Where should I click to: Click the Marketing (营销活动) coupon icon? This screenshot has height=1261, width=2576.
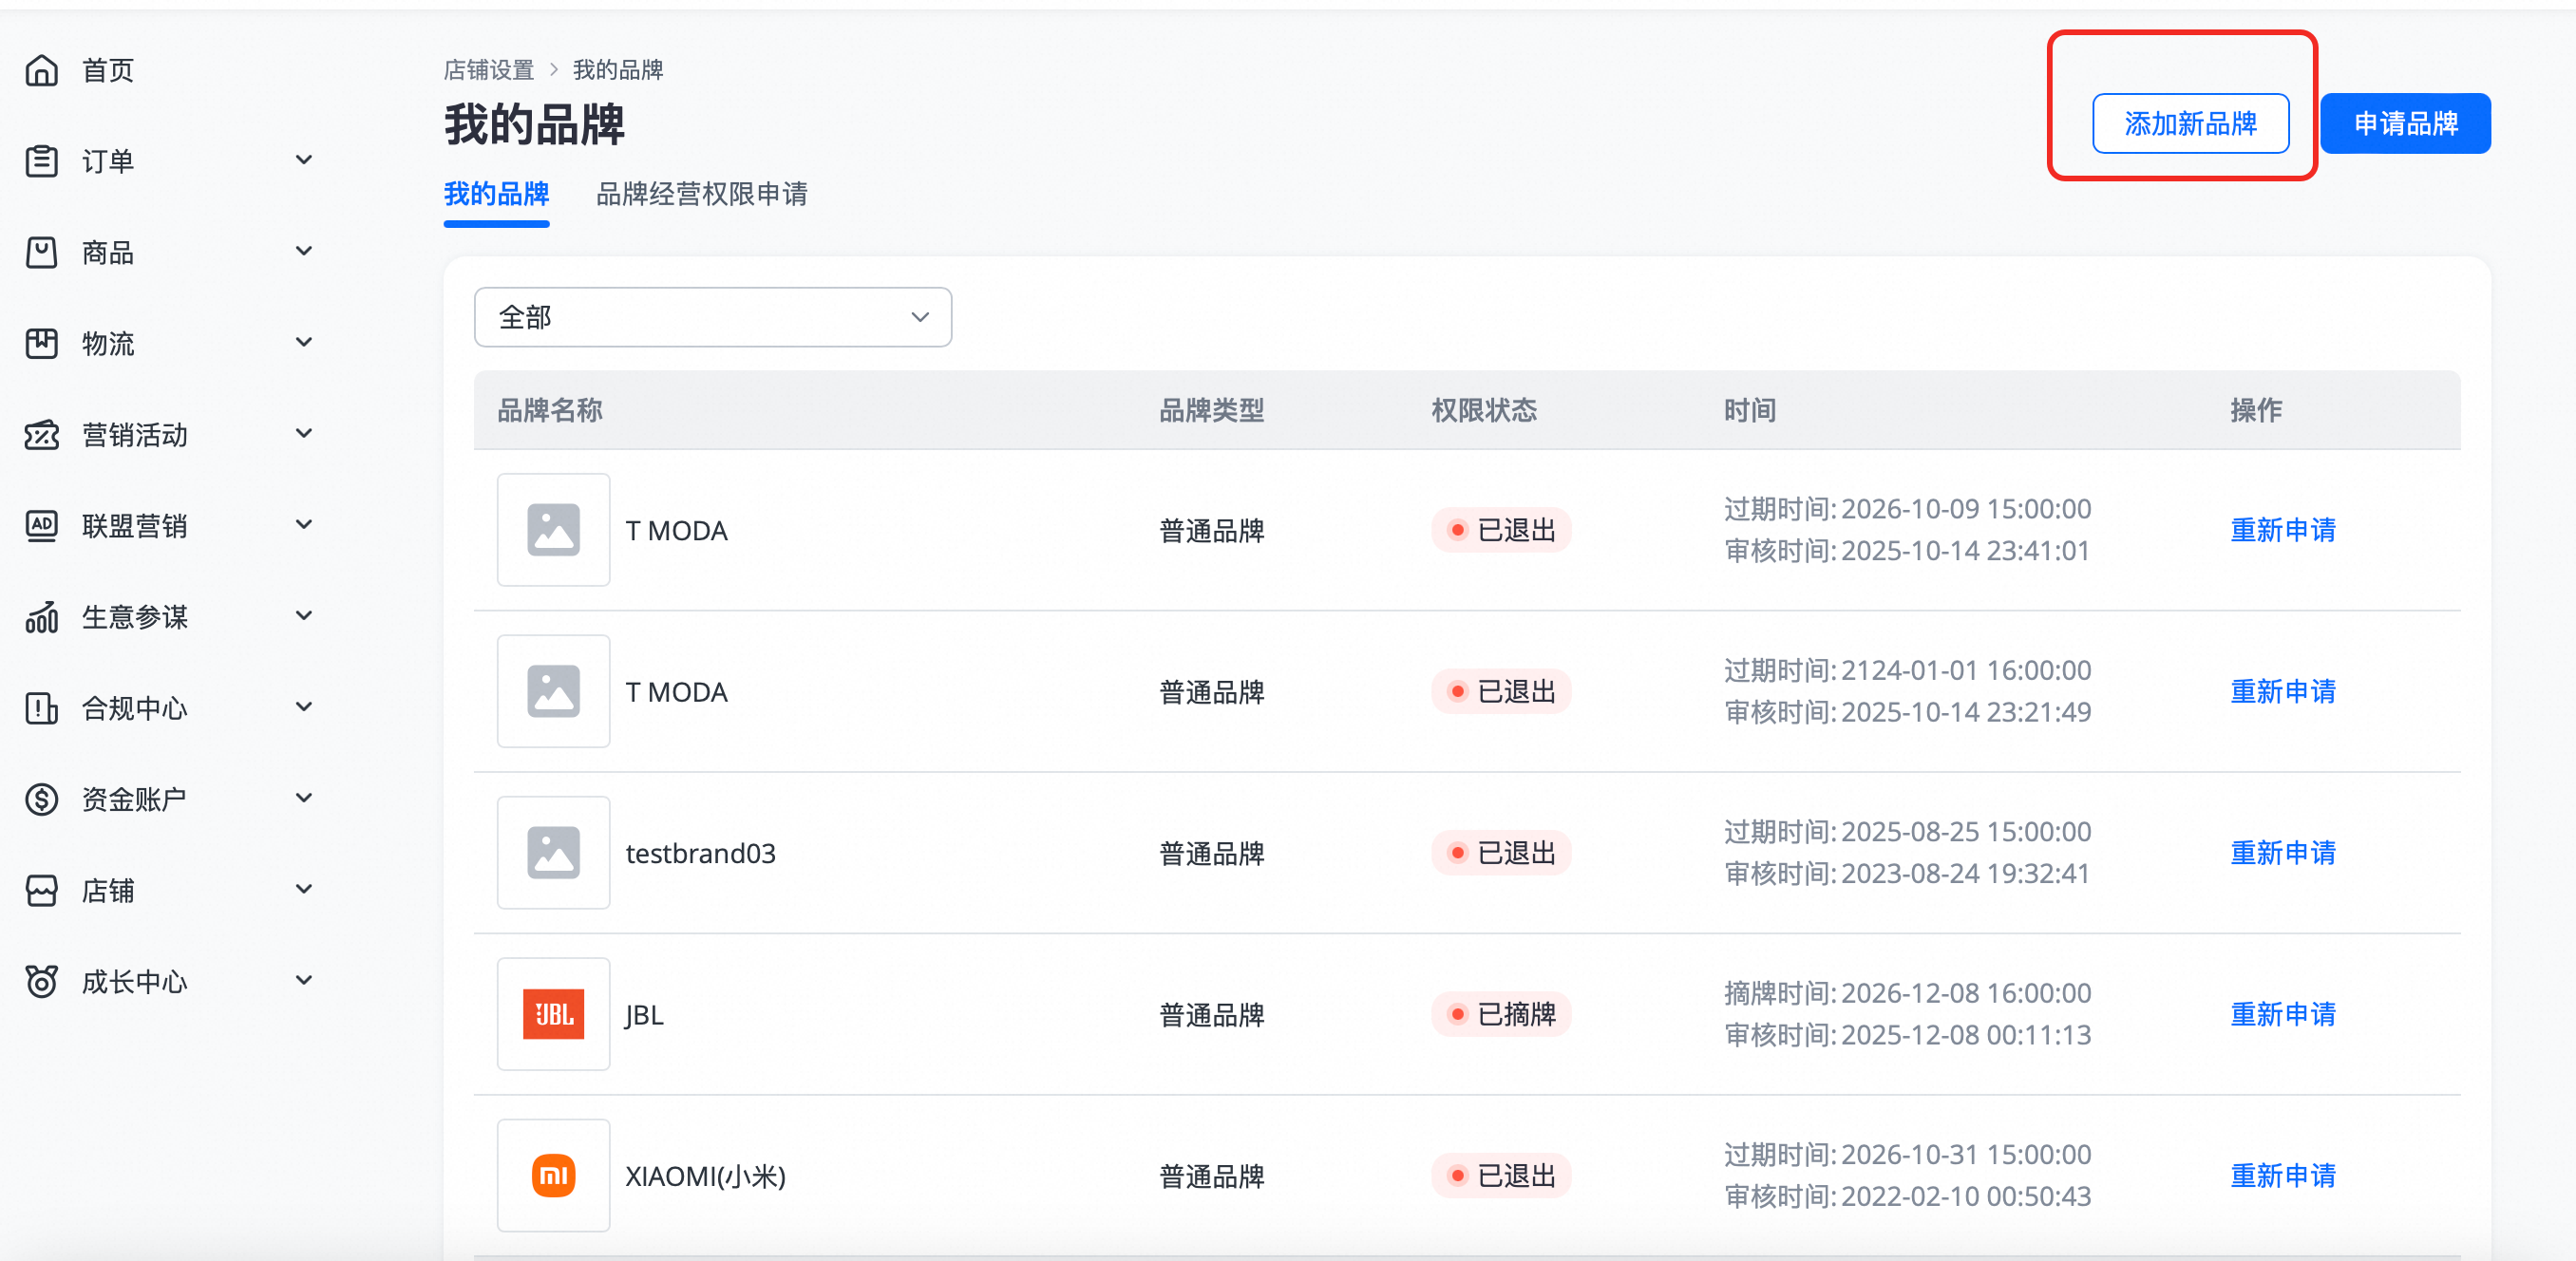pos(41,435)
